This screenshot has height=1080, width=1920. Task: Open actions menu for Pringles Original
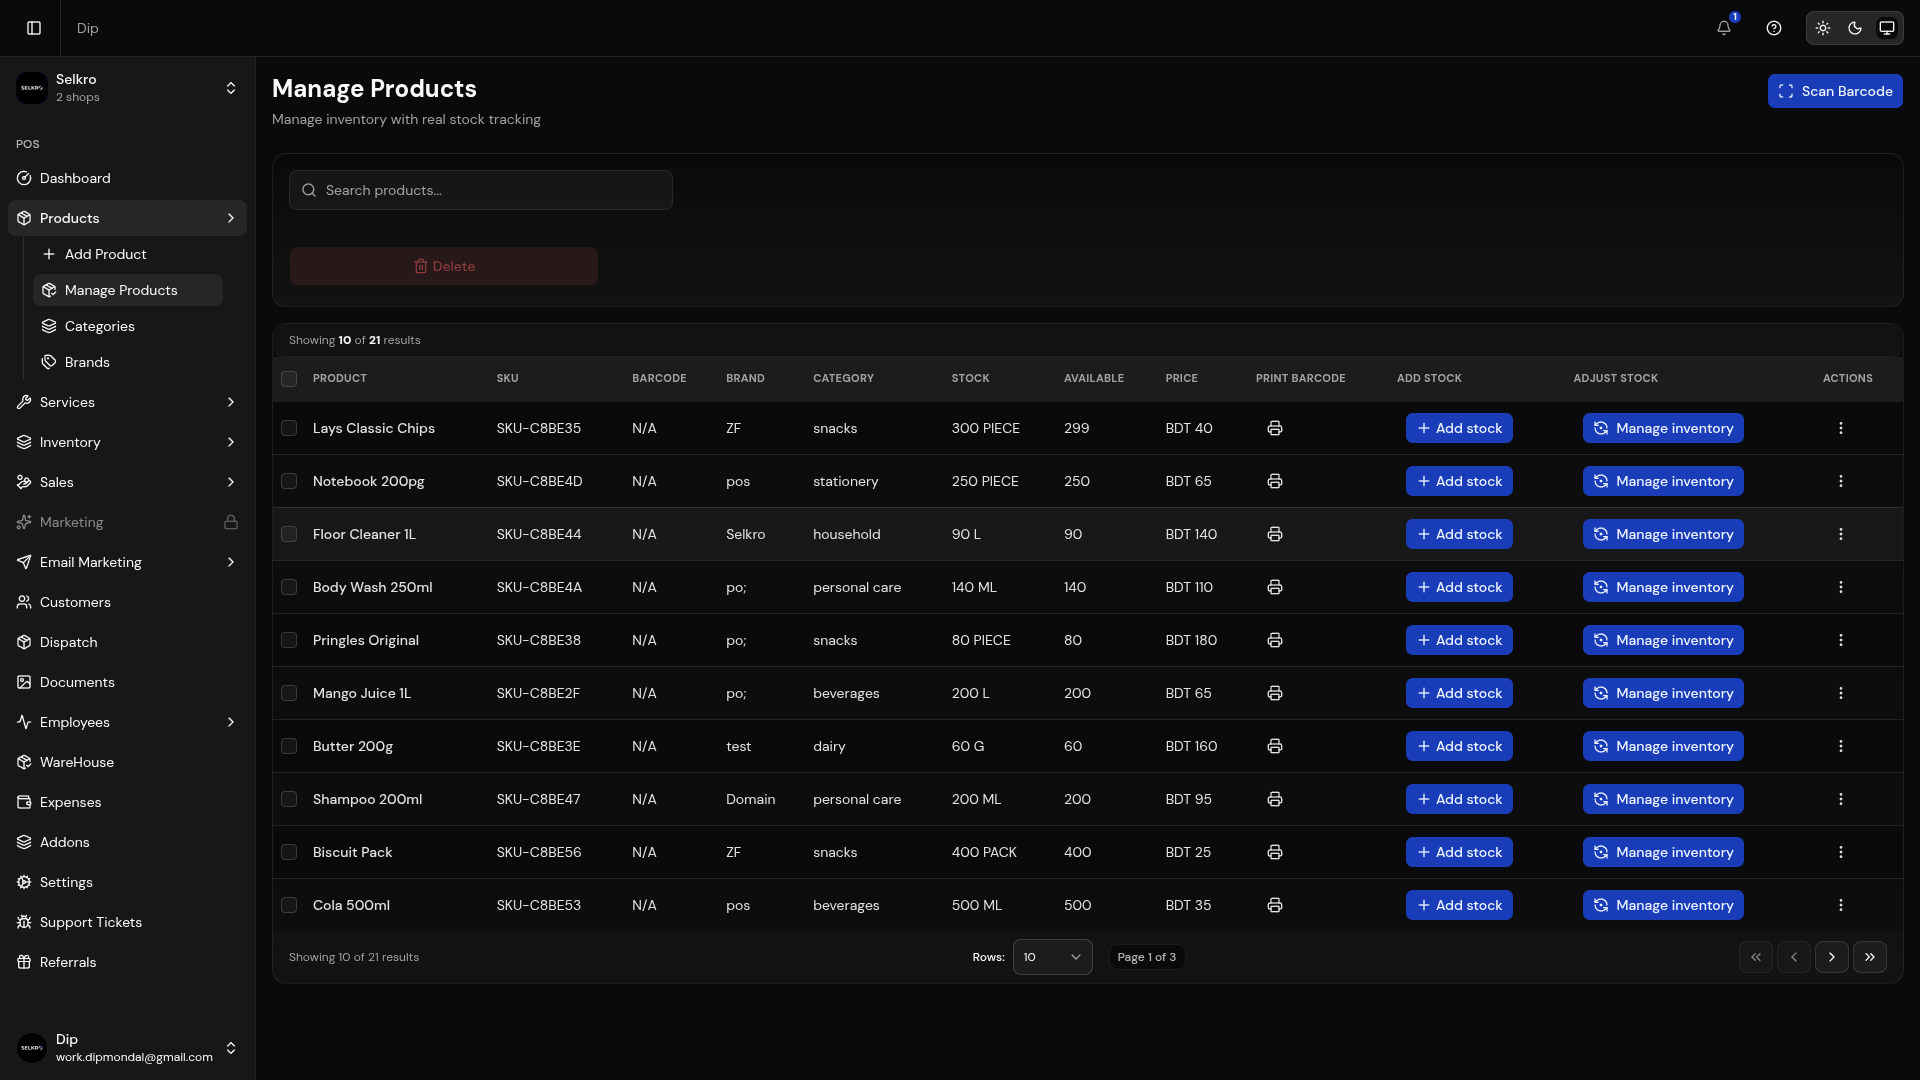pyautogui.click(x=1841, y=640)
